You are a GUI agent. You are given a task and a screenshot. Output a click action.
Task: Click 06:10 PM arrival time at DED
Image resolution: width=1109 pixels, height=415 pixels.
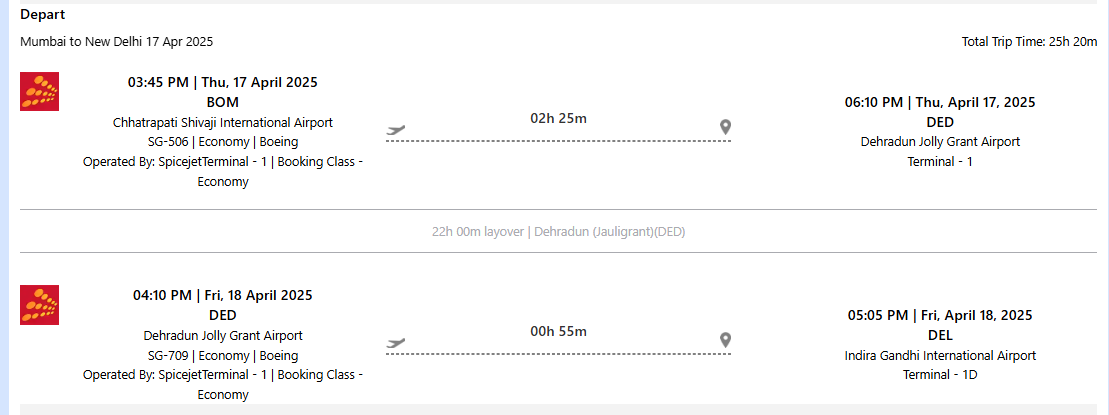coord(940,103)
